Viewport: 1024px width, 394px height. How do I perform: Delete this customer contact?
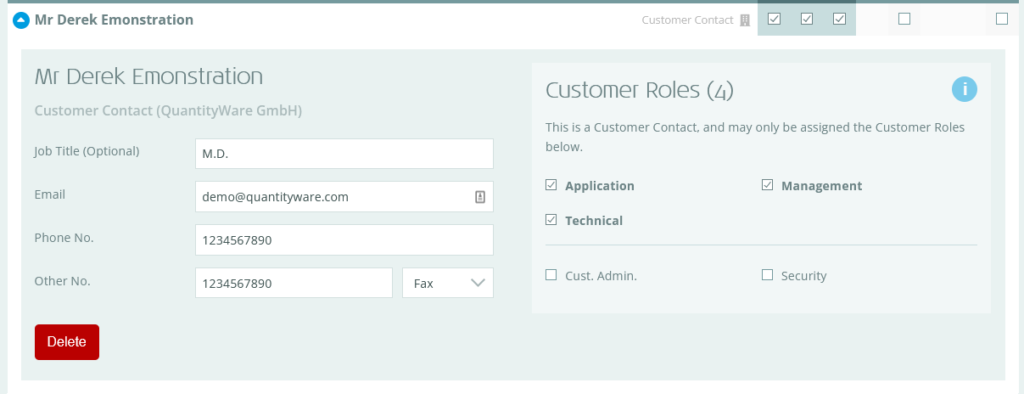[67, 342]
